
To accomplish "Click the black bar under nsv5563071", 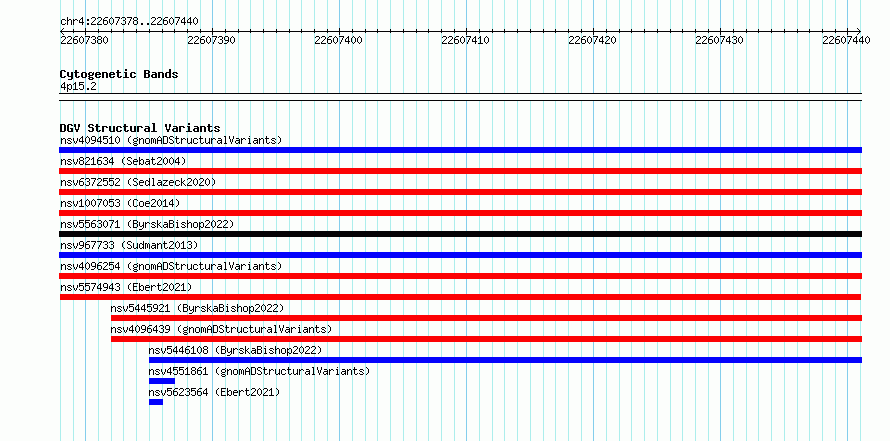I will click(x=460, y=234).
